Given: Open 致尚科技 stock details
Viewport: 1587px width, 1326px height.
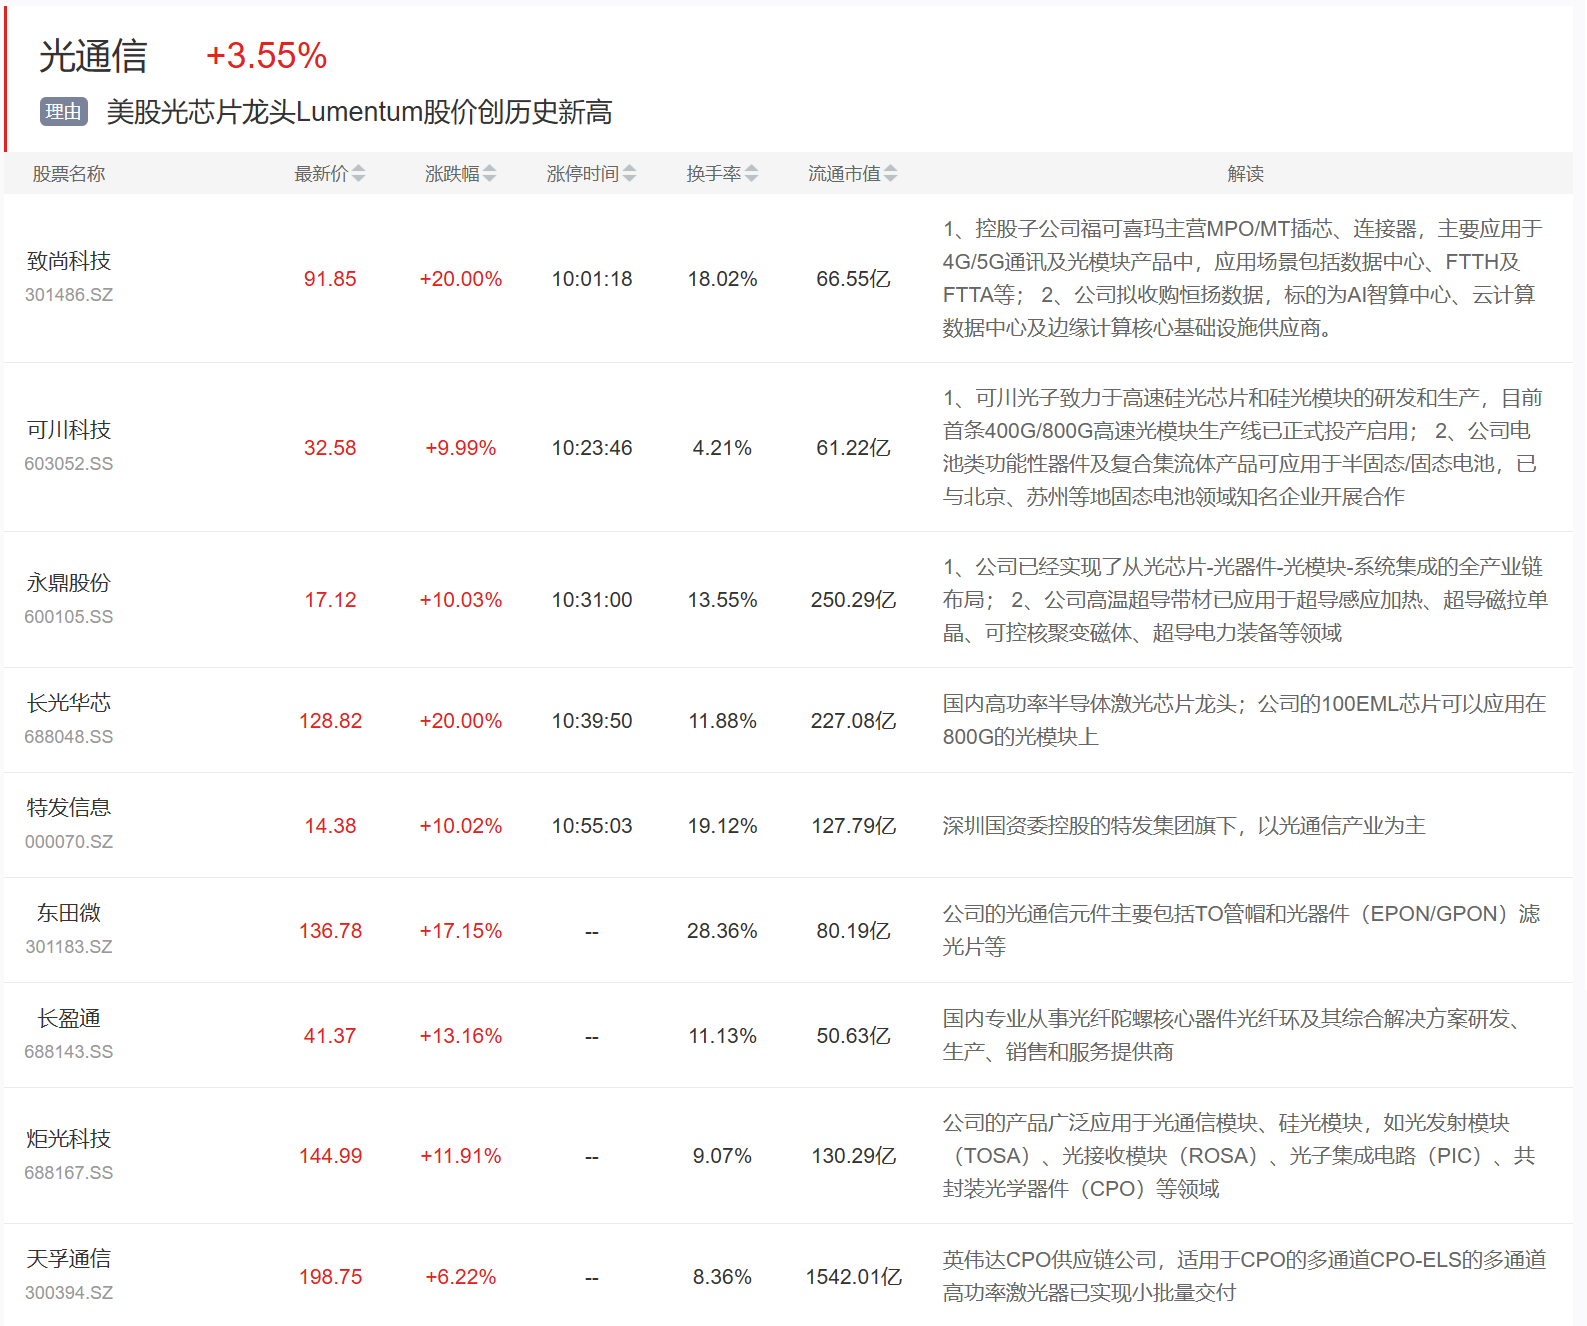Looking at the screenshot, I should [x=69, y=261].
